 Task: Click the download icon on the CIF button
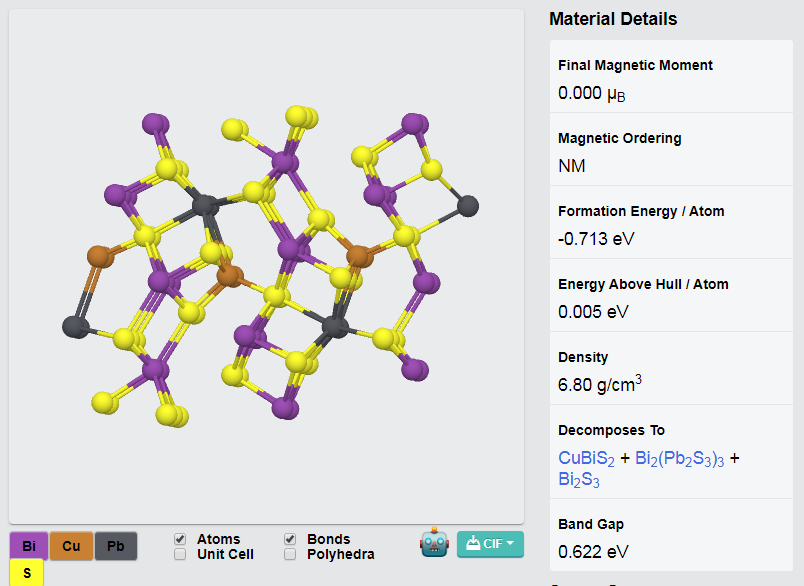473,543
